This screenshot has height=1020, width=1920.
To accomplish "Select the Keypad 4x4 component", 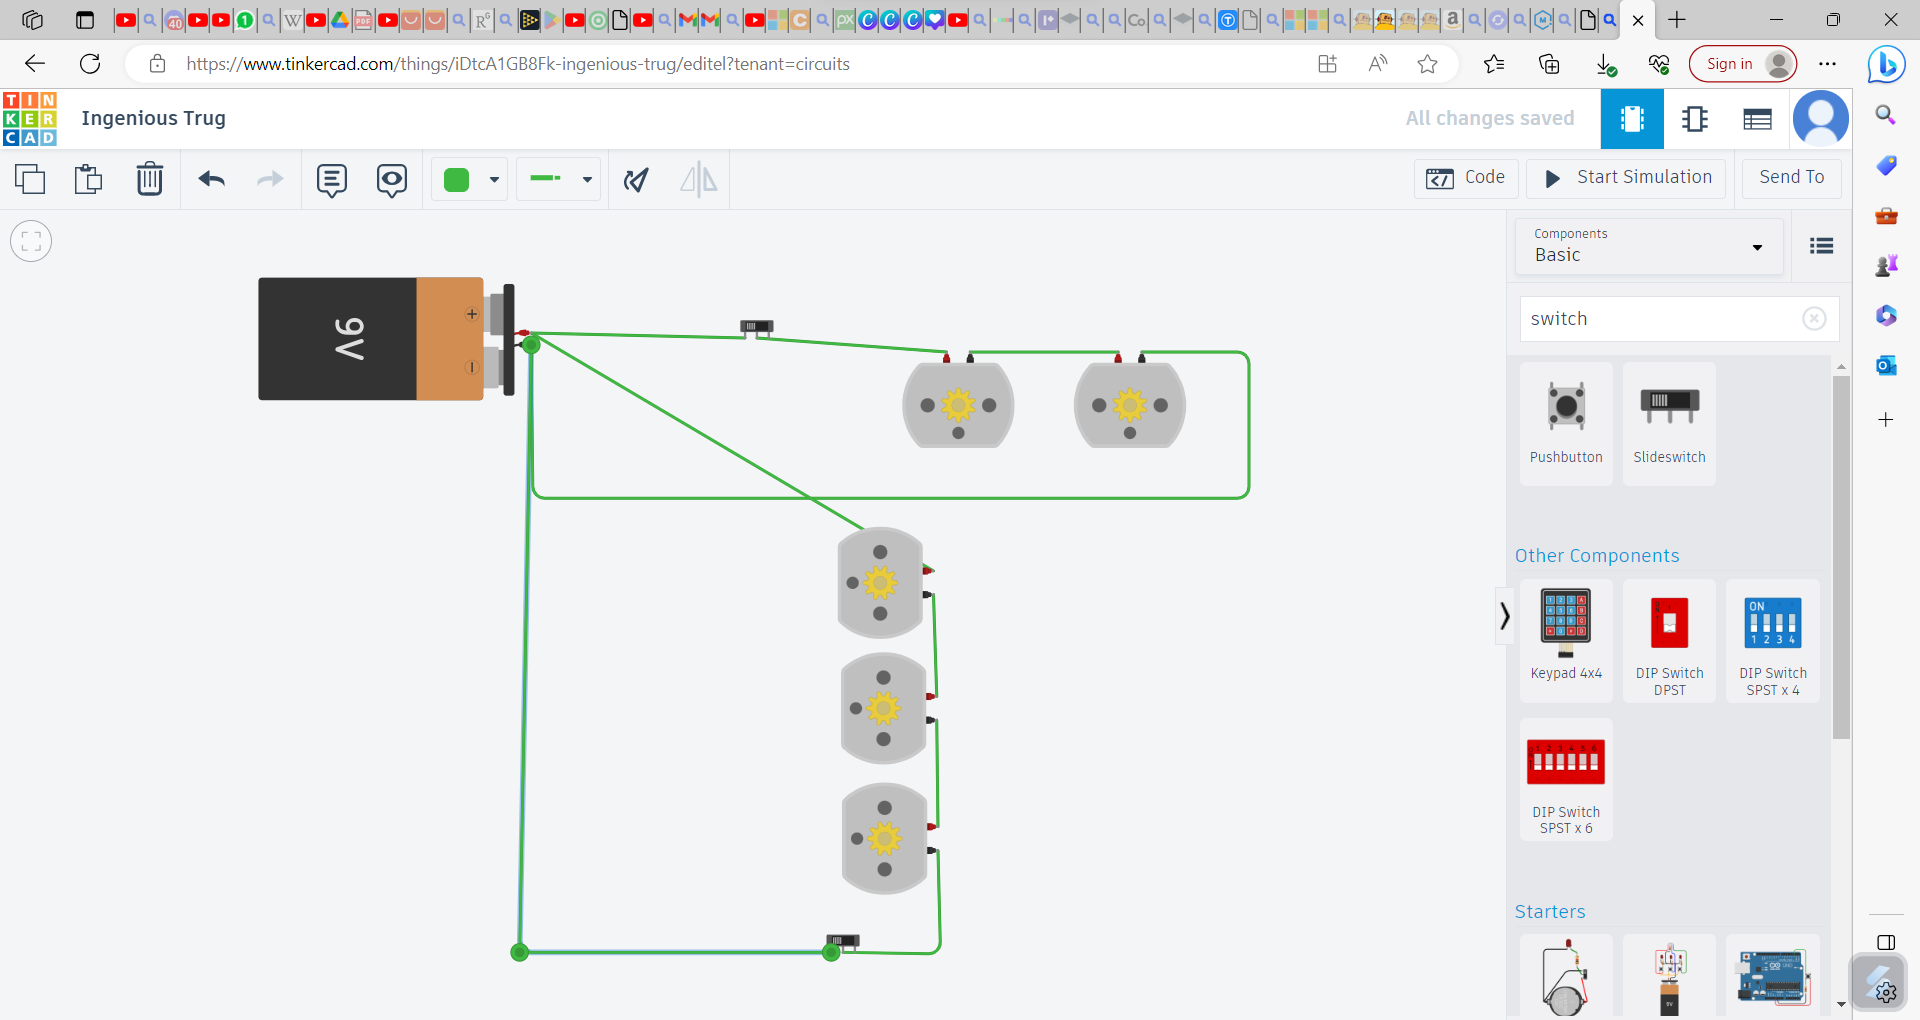I will [1566, 641].
